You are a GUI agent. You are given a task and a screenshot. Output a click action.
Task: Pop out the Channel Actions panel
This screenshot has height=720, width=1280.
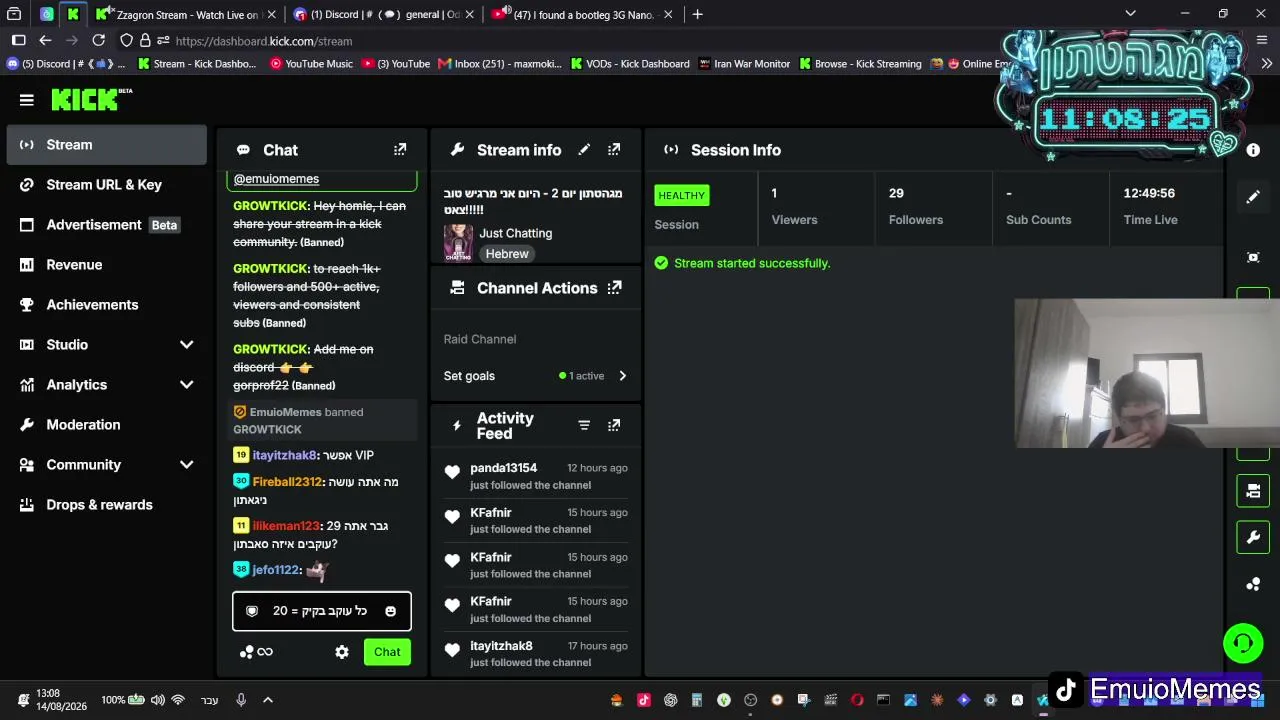(x=614, y=288)
